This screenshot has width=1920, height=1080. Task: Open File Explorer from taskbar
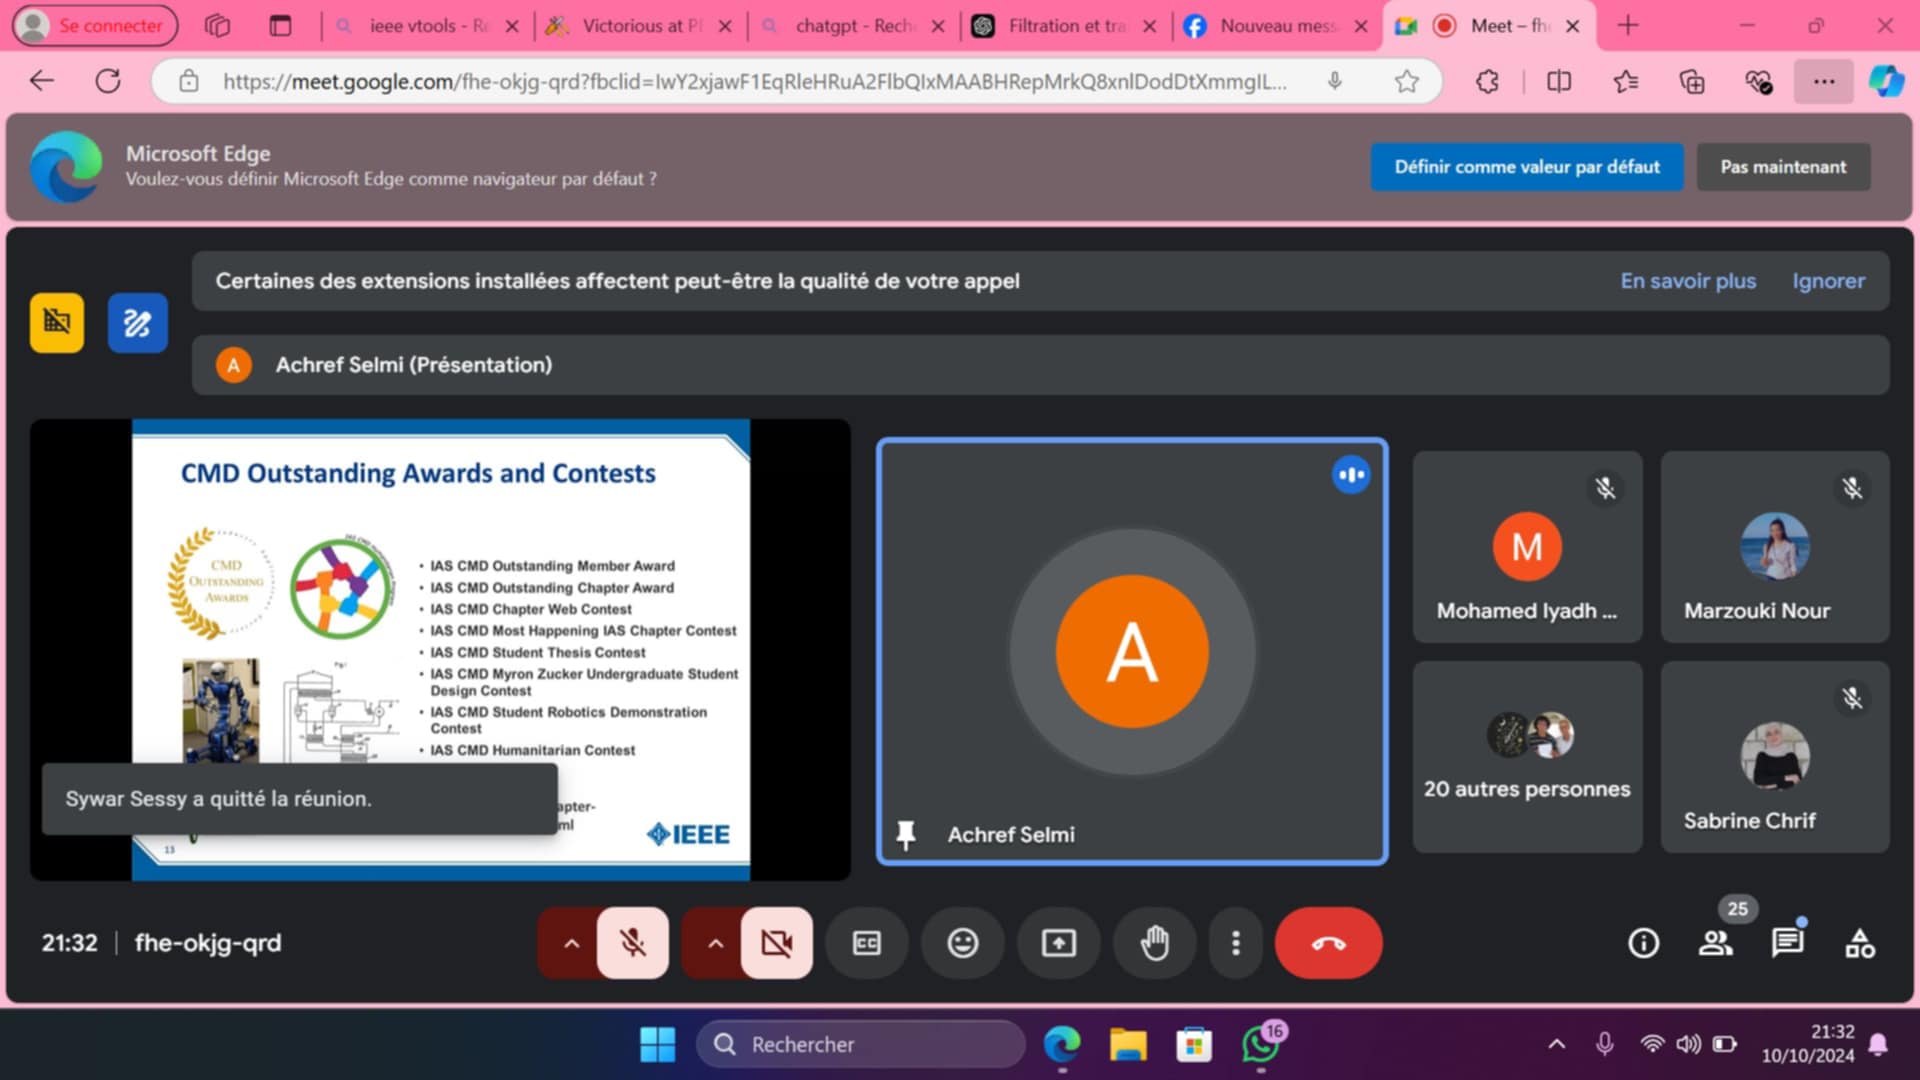[x=1127, y=1045]
